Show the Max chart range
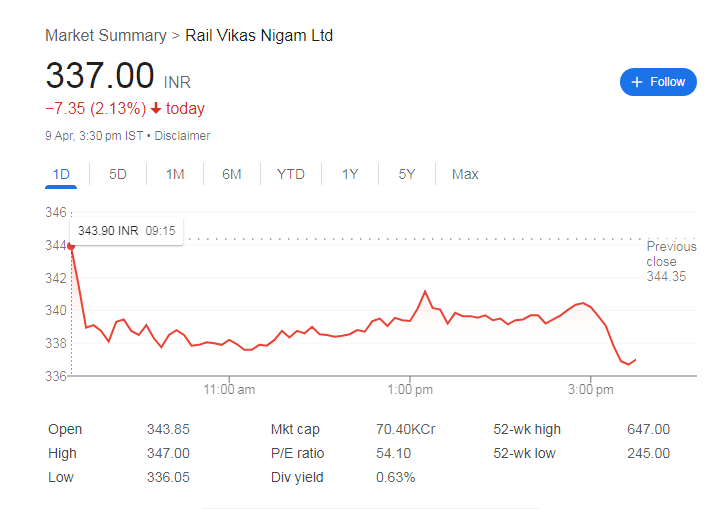This screenshot has height=509, width=727. click(465, 174)
